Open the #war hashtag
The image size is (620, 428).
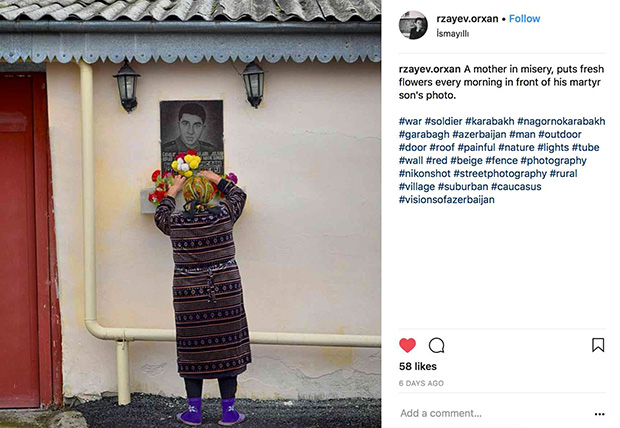pyautogui.click(x=410, y=121)
